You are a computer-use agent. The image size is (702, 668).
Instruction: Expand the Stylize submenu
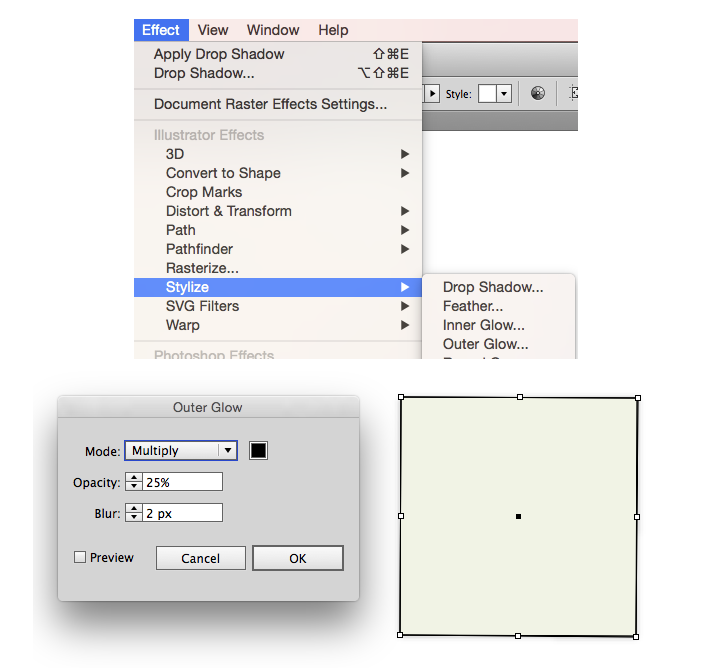point(278,287)
